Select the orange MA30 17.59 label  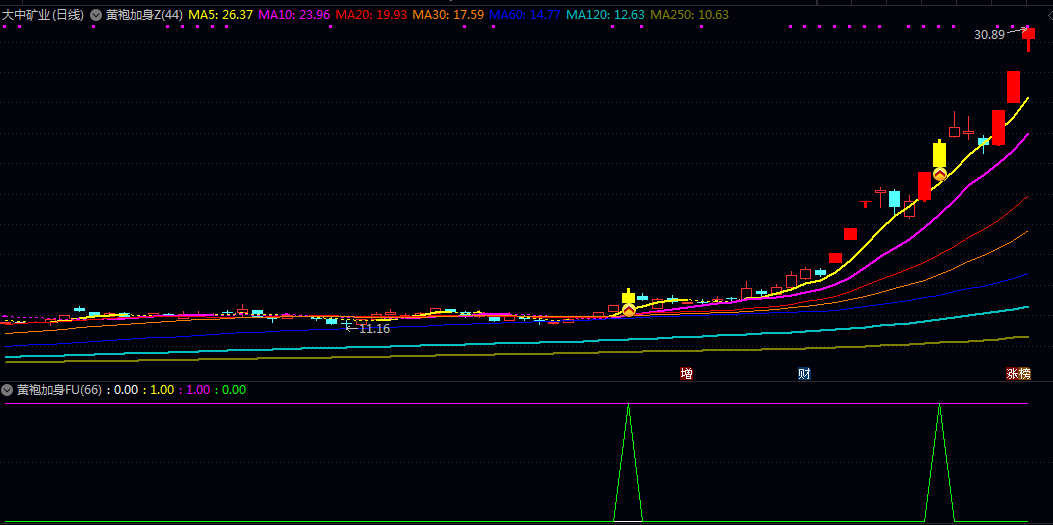point(448,15)
